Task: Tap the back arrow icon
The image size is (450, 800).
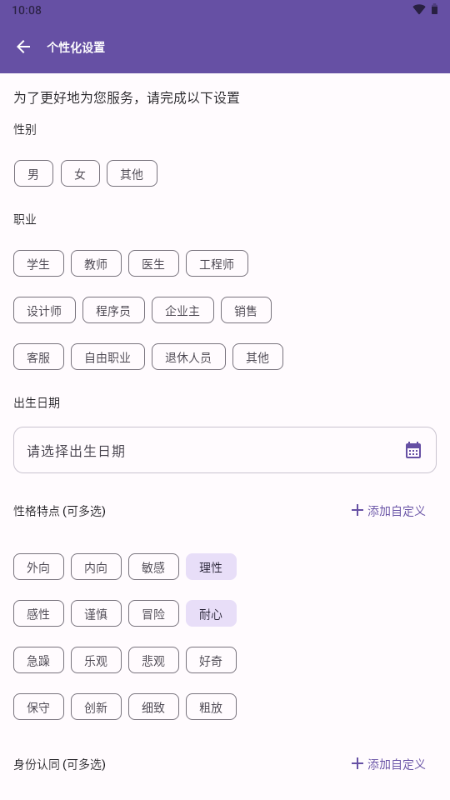Action: 23,47
